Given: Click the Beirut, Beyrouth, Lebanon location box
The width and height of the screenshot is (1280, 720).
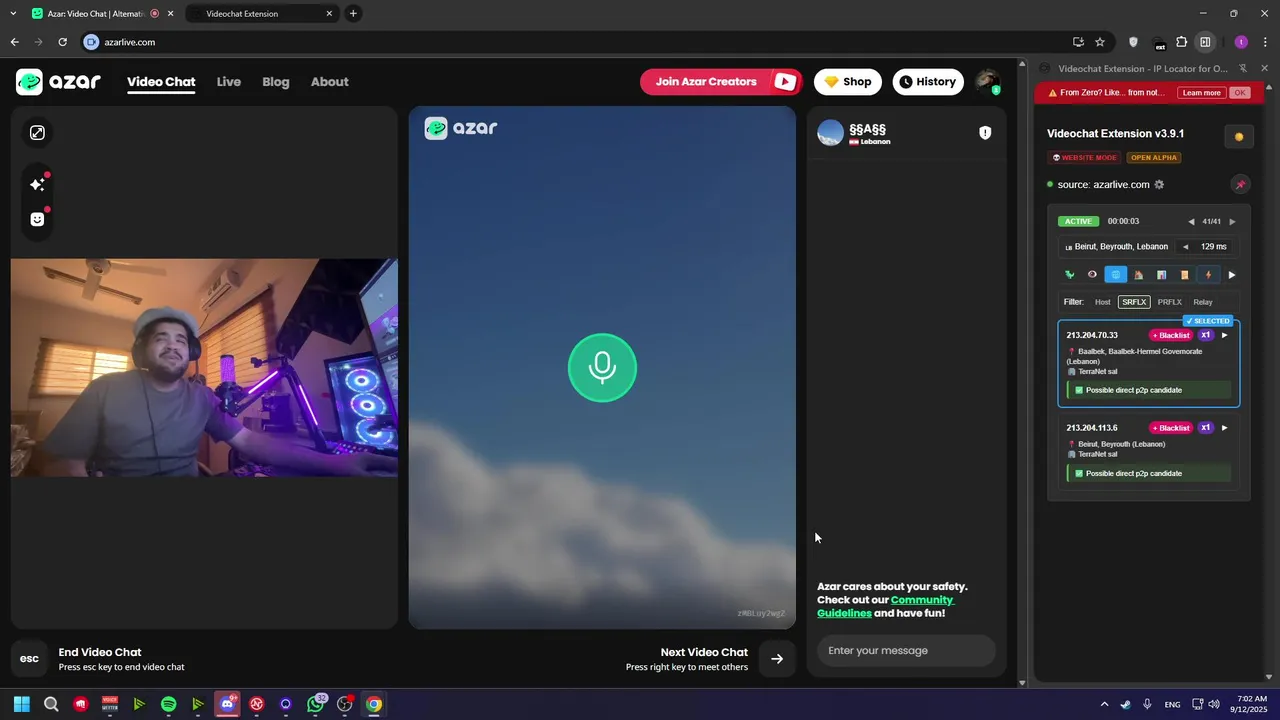Looking at the screenshot, I should click(x=1117, y=247).
